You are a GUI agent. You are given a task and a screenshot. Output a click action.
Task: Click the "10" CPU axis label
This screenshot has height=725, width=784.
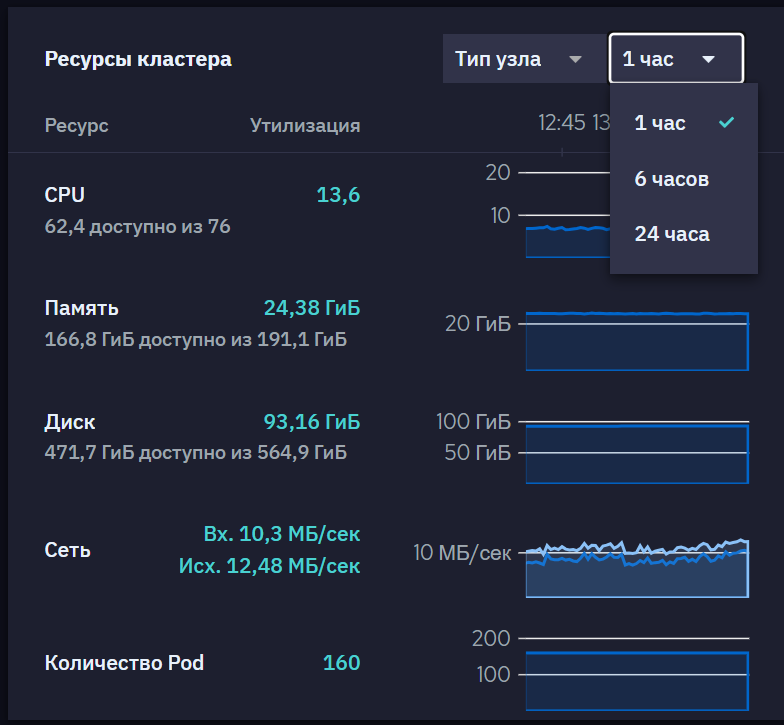(500, 216)
